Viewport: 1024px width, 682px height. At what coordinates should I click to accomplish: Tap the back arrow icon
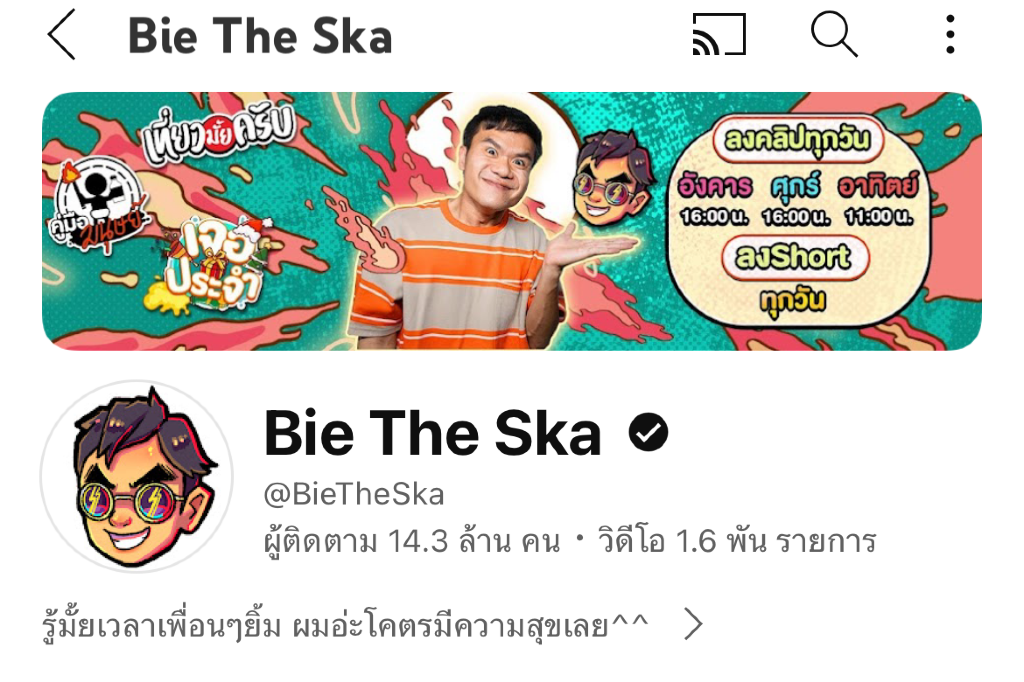click(63, 35)
